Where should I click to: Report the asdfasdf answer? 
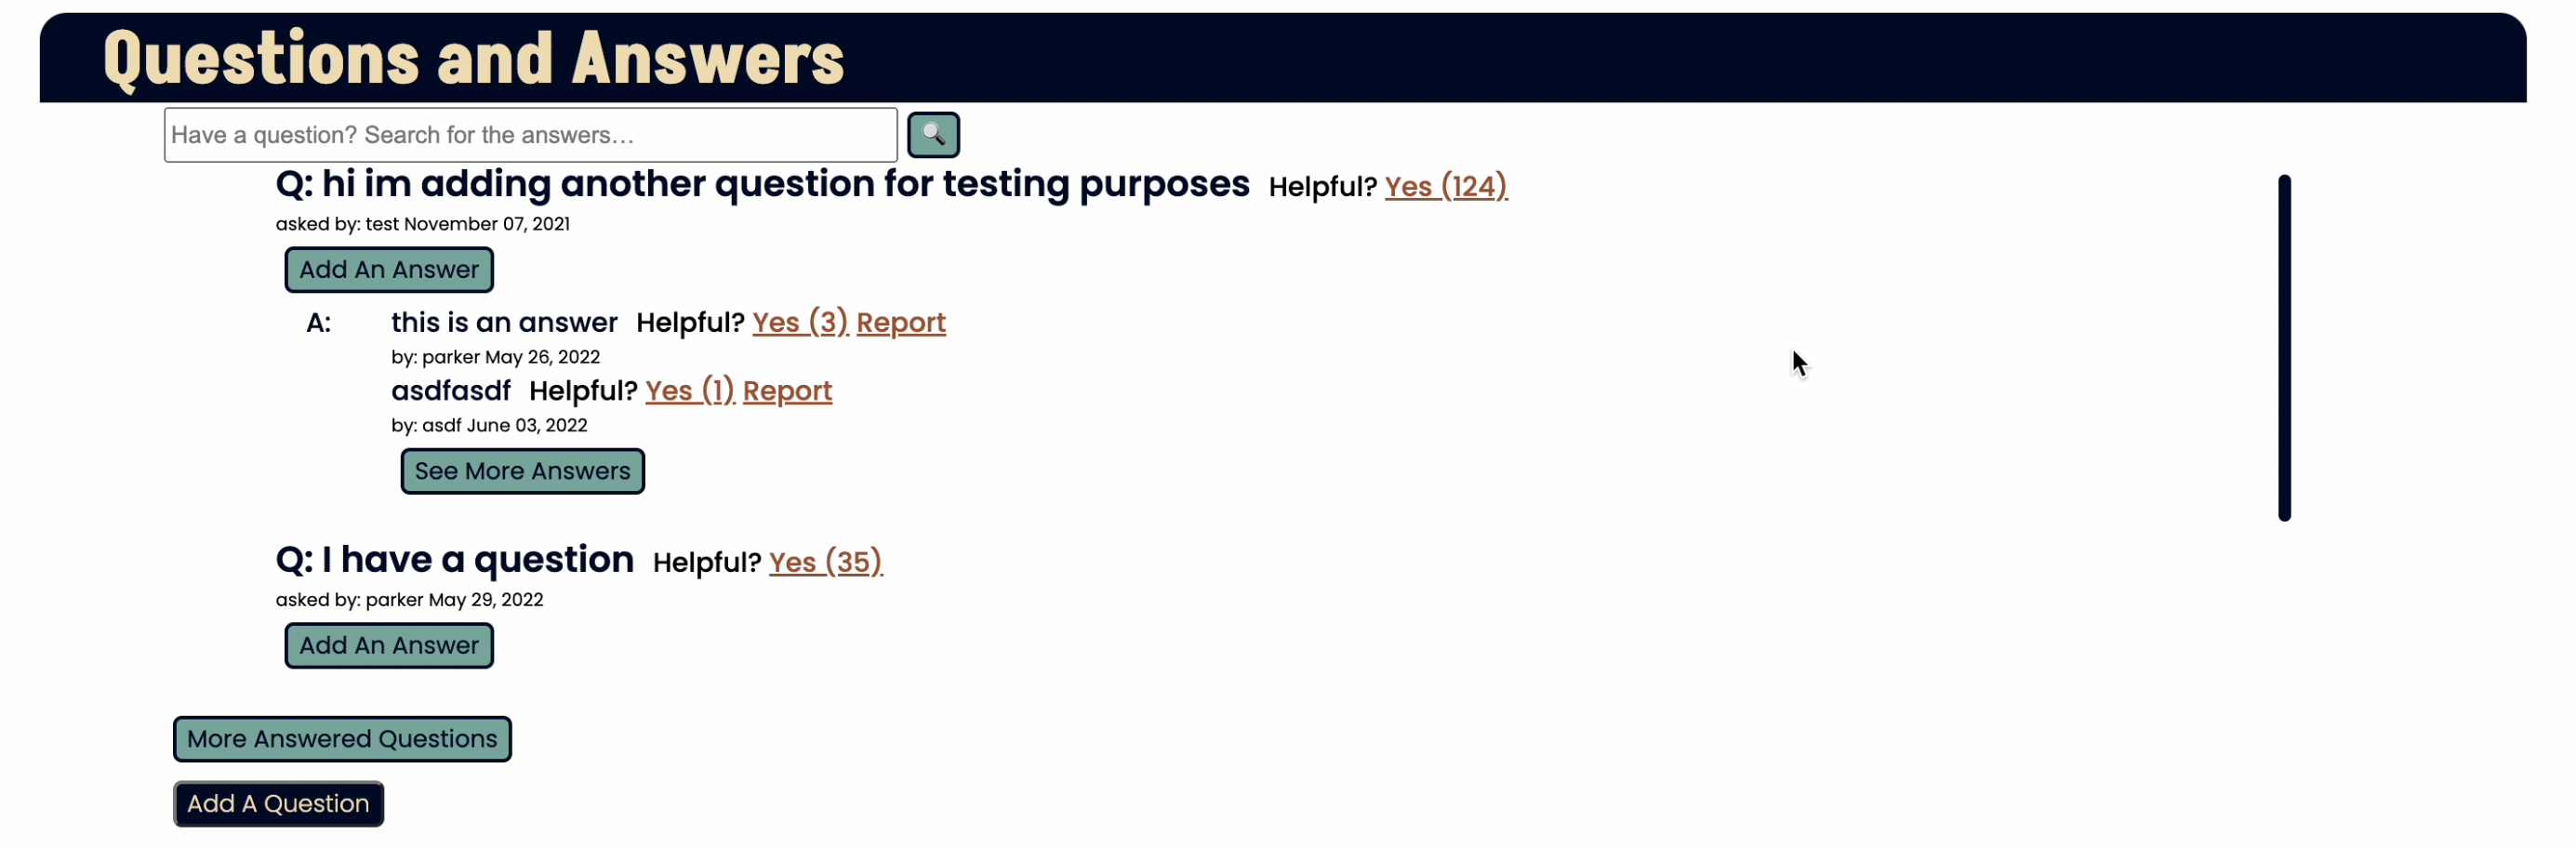tap(787, 390)
